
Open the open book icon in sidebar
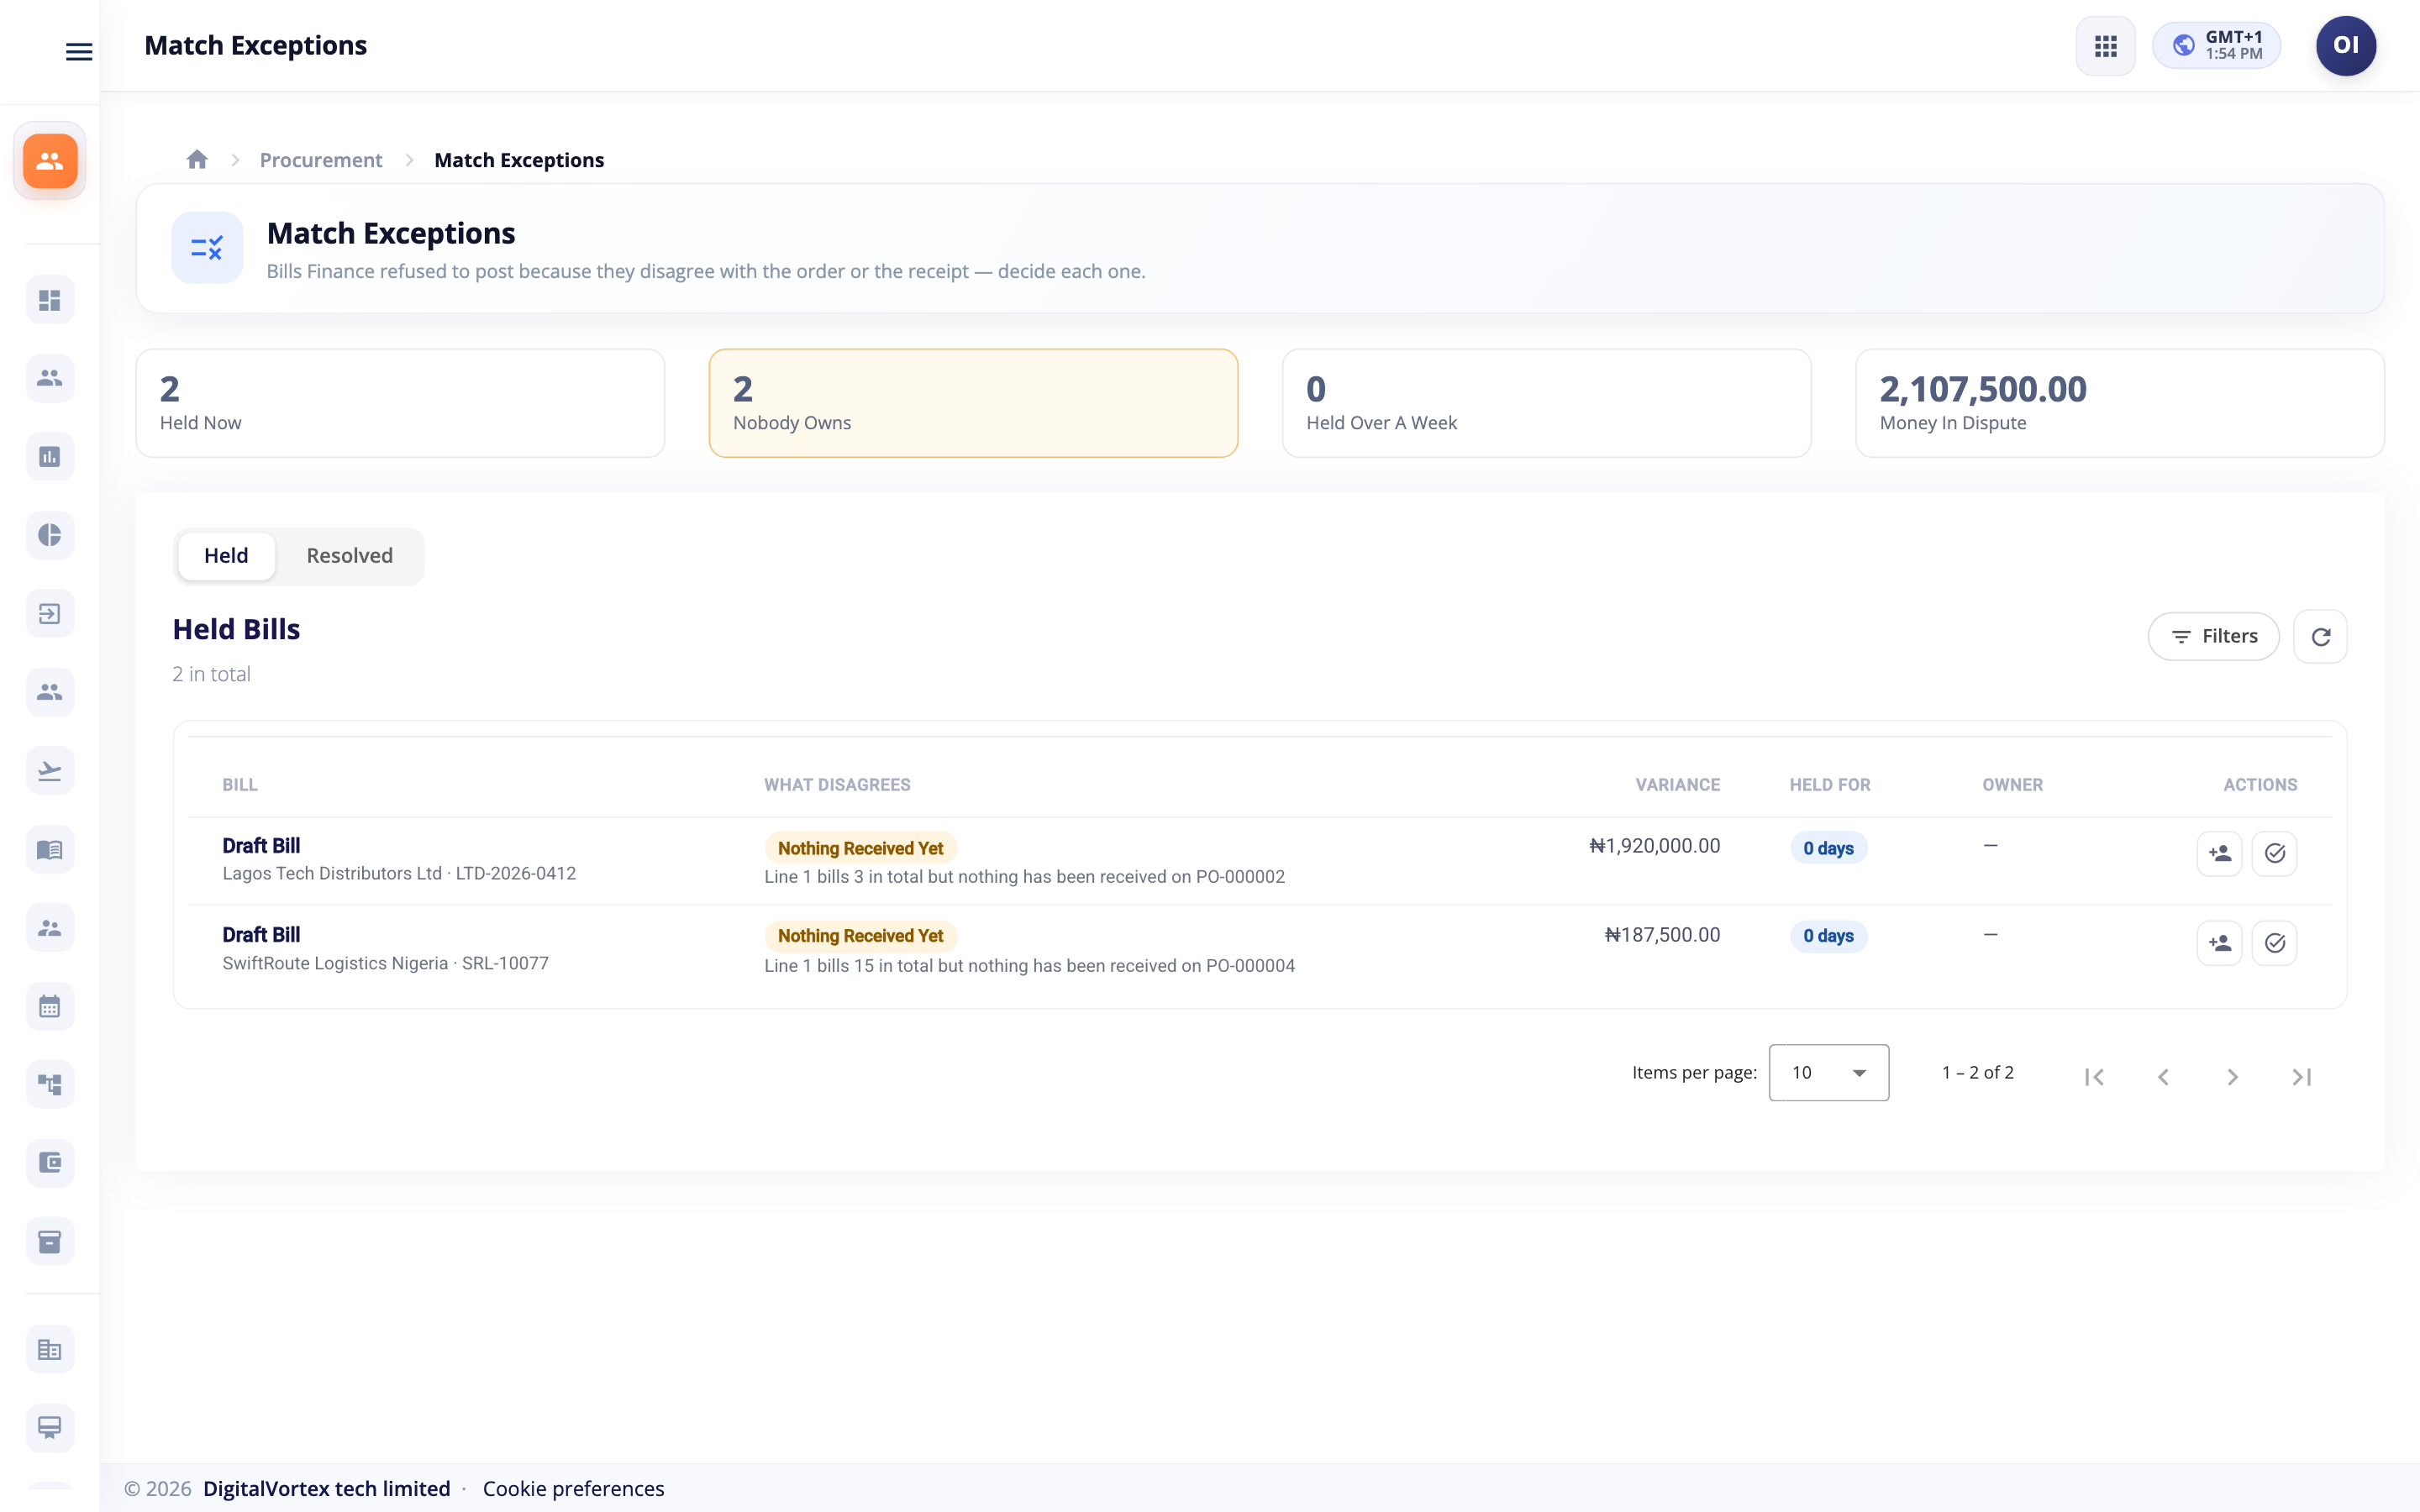(50, 850)
